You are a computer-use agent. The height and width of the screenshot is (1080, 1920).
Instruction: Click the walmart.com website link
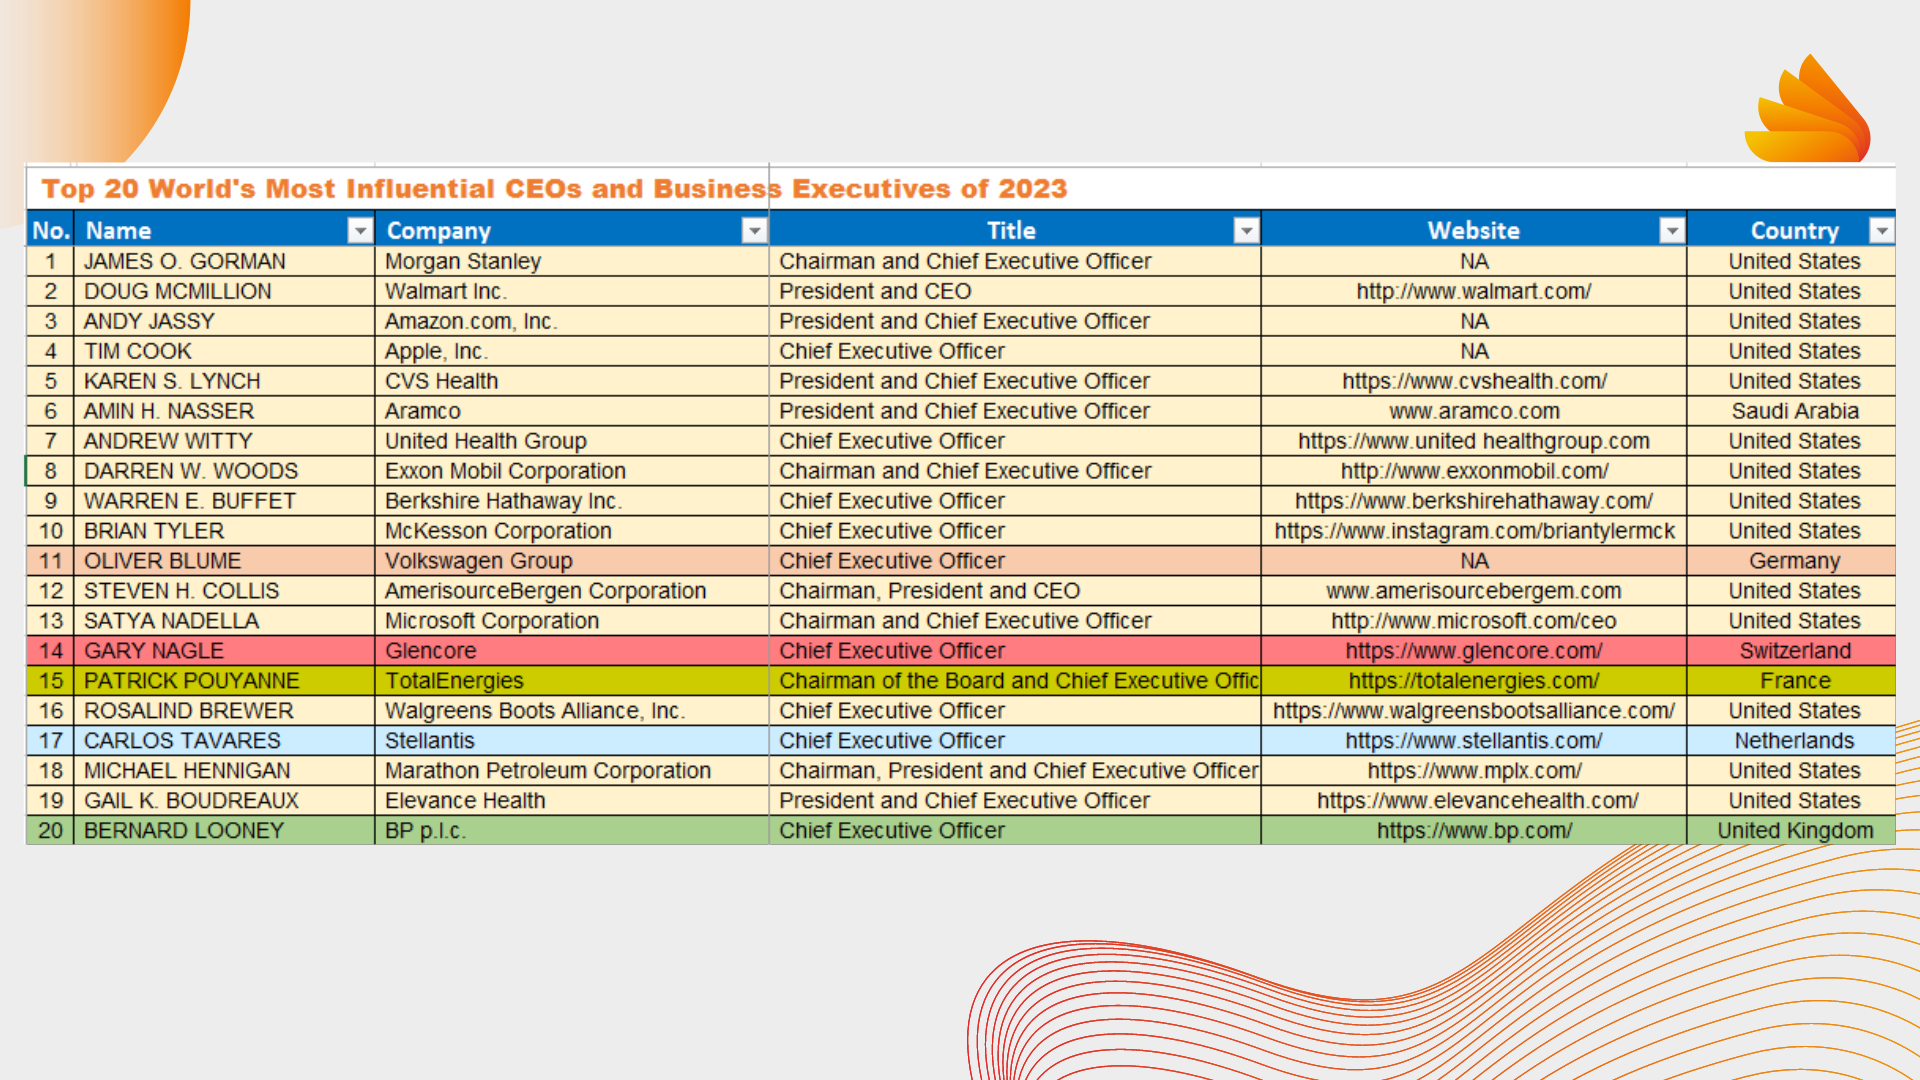pos(1473,291)
